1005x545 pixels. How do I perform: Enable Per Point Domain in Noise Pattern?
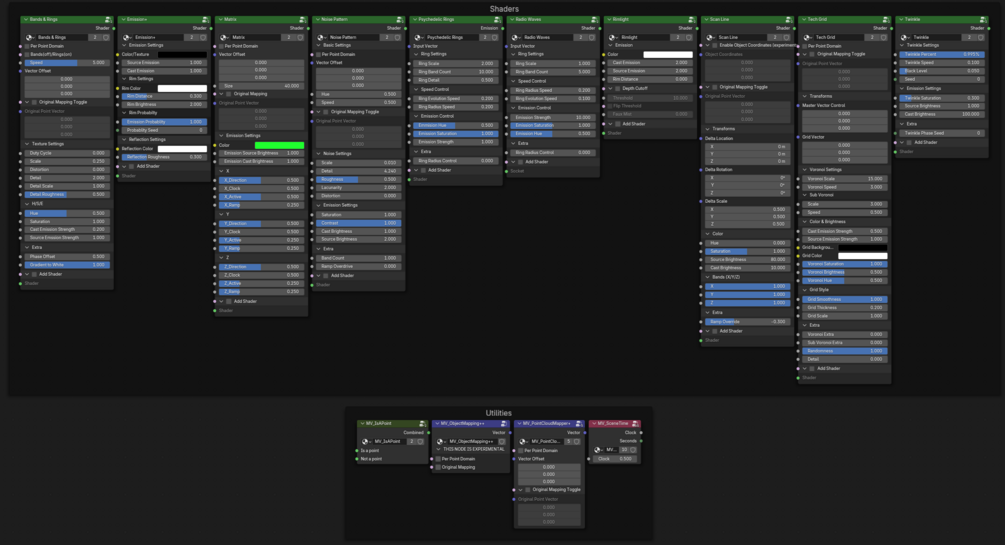(x=319, y=54)
